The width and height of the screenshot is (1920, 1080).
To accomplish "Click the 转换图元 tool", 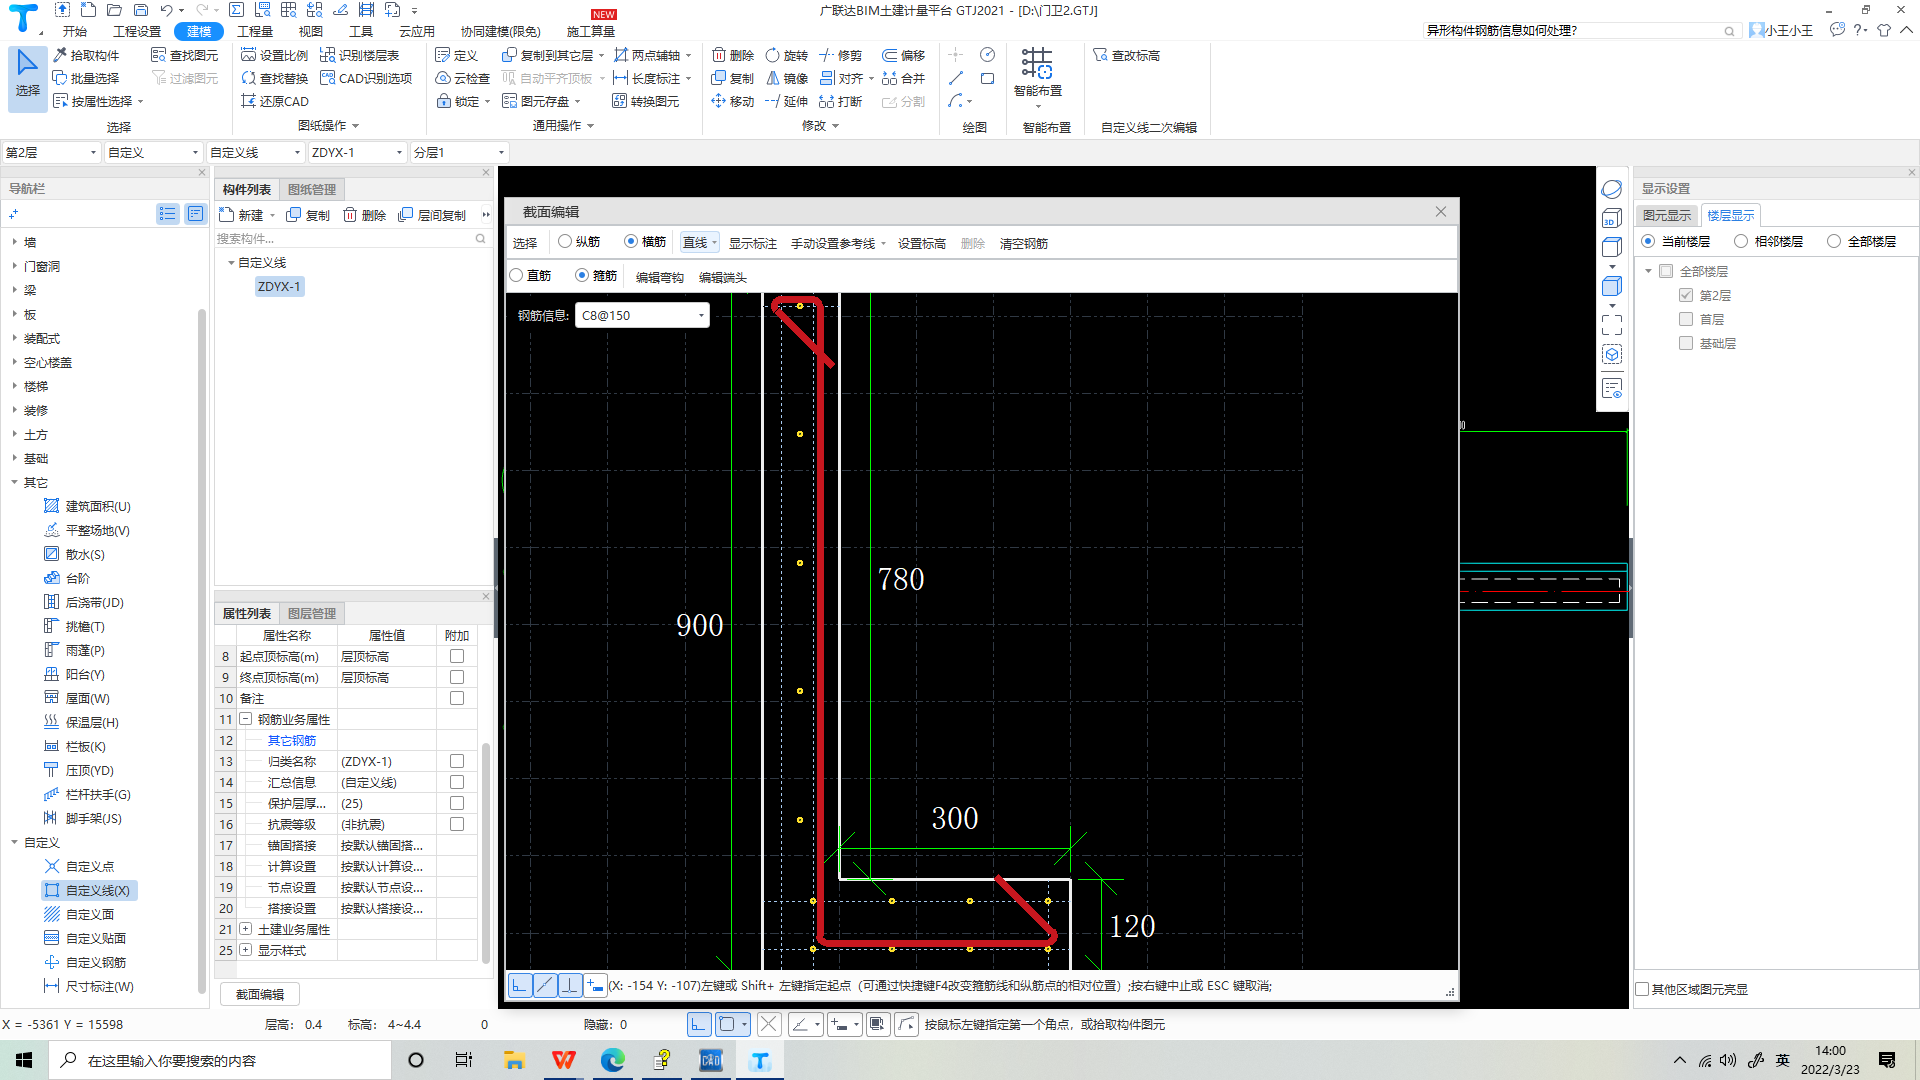I will point(646,101).
